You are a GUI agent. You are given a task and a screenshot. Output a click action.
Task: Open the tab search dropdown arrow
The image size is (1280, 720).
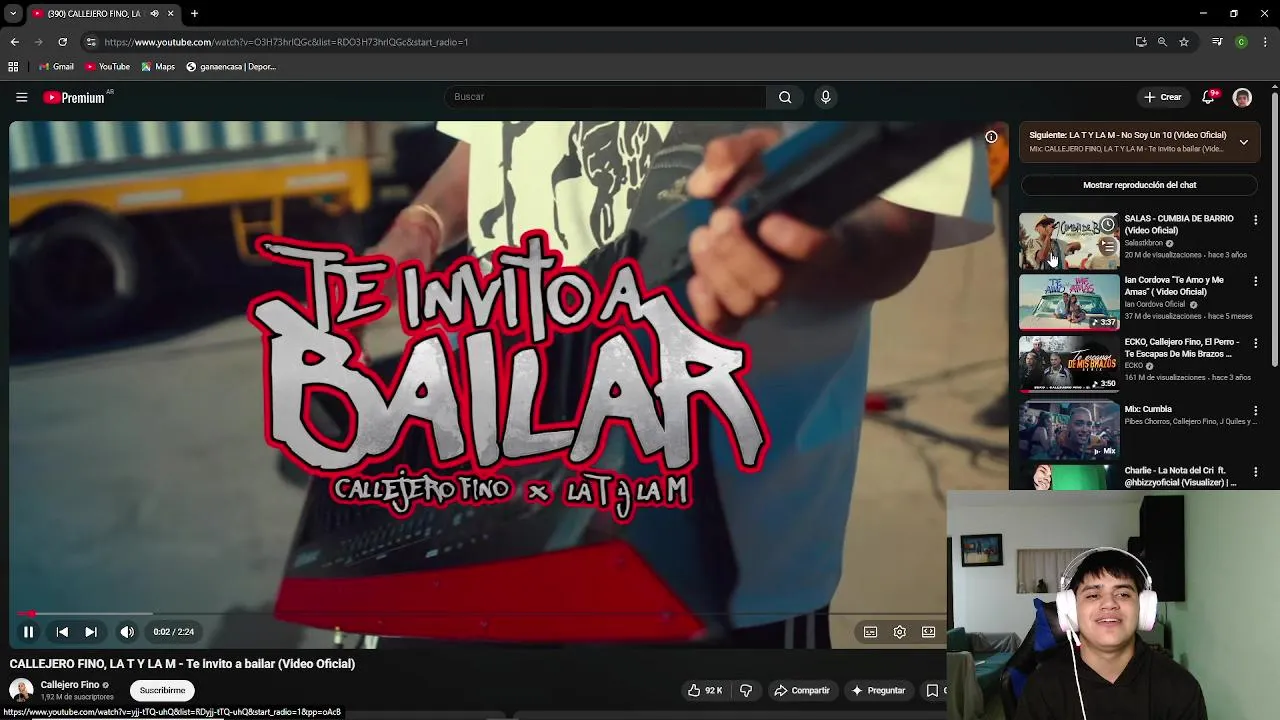tap(12, 14)
